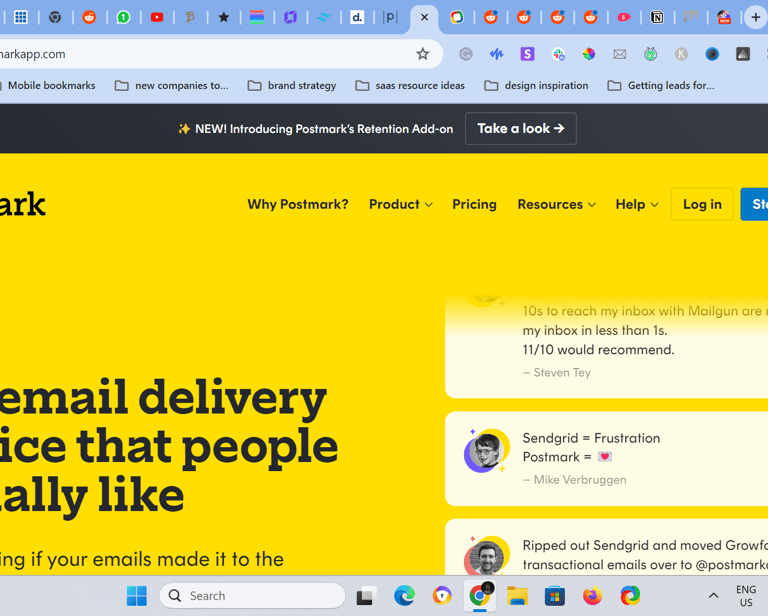768x616 pixels.
Task: Click the ENG US language indicator
Action: [x=746, y=595]
